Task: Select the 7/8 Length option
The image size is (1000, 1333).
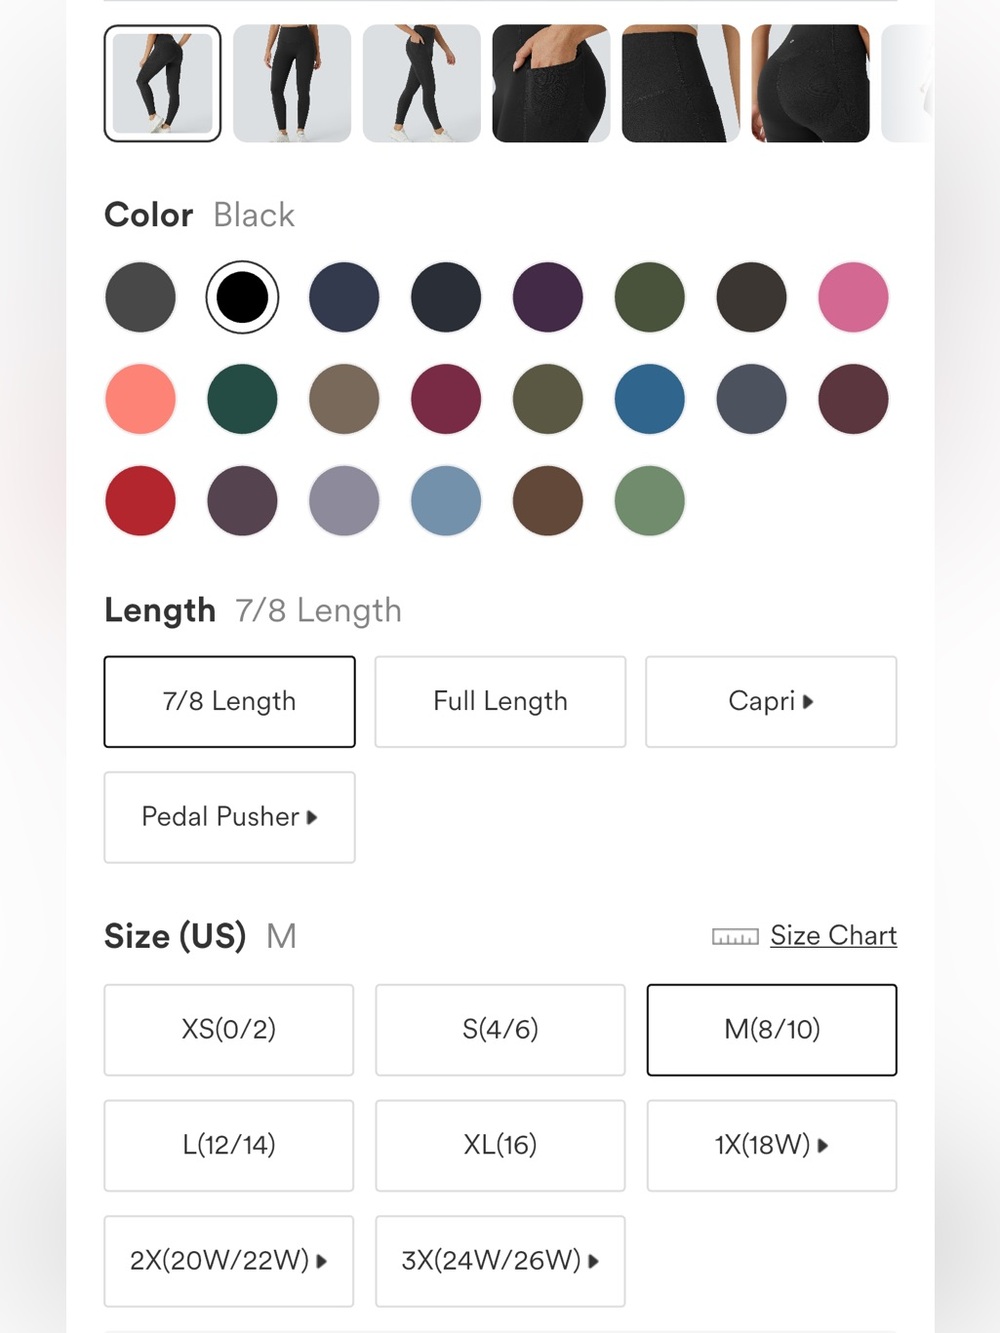Action: (x=229, y=701)
